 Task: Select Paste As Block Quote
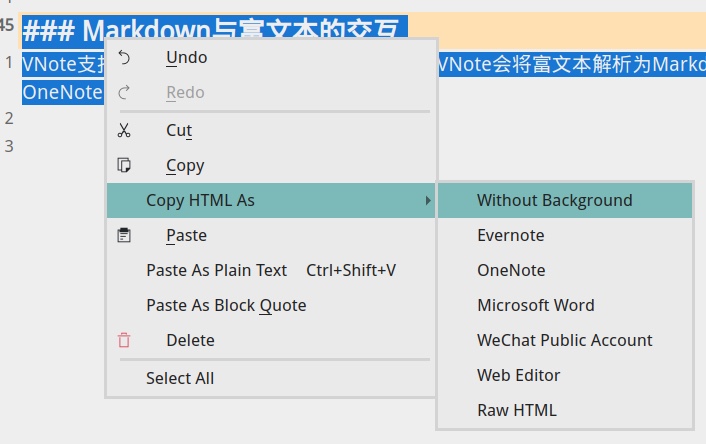(226, 305)
